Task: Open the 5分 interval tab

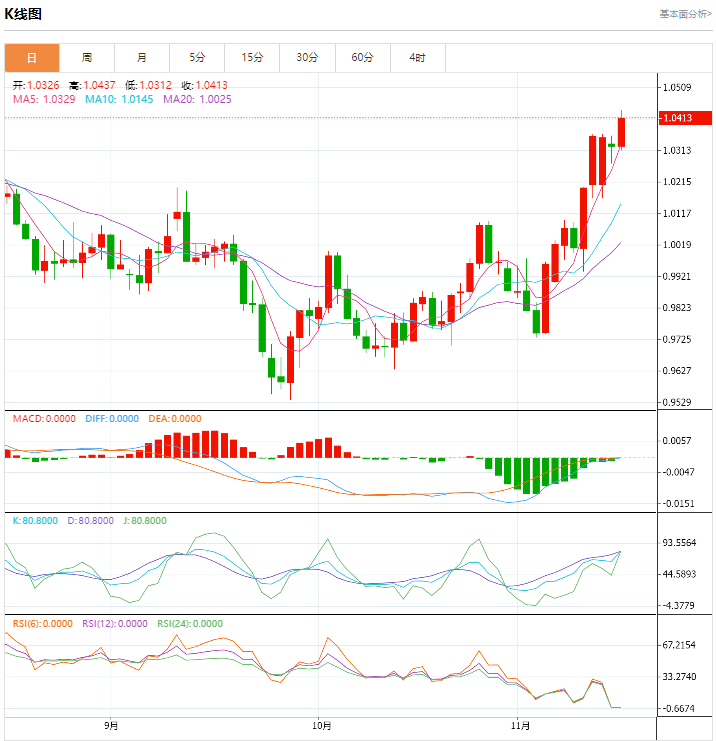Action: pyautogui.click(x=197, y=58)
